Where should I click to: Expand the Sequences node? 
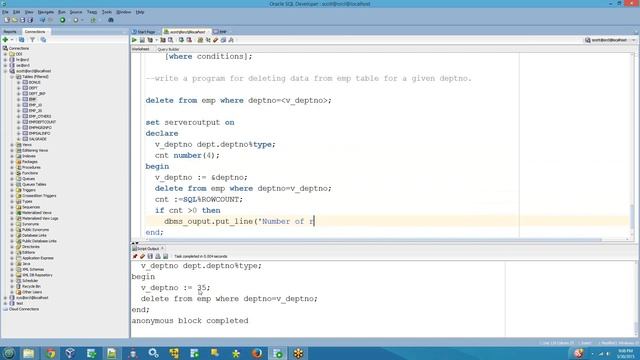12,207
